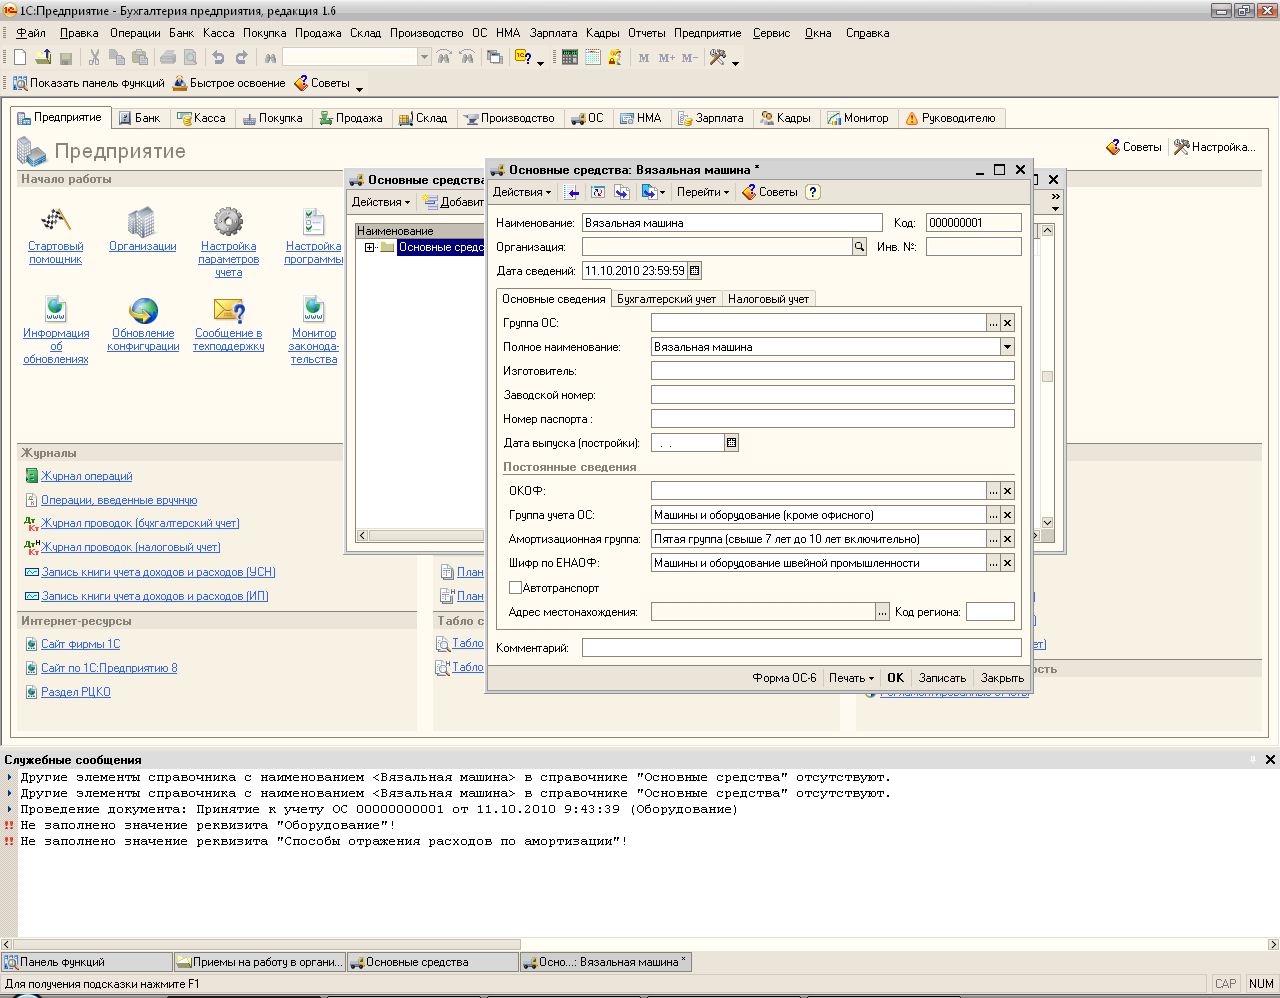The height and width of the screenshot is (998, 1280).
Task: Open Организации icon on start panel
Action: (142, 221)
